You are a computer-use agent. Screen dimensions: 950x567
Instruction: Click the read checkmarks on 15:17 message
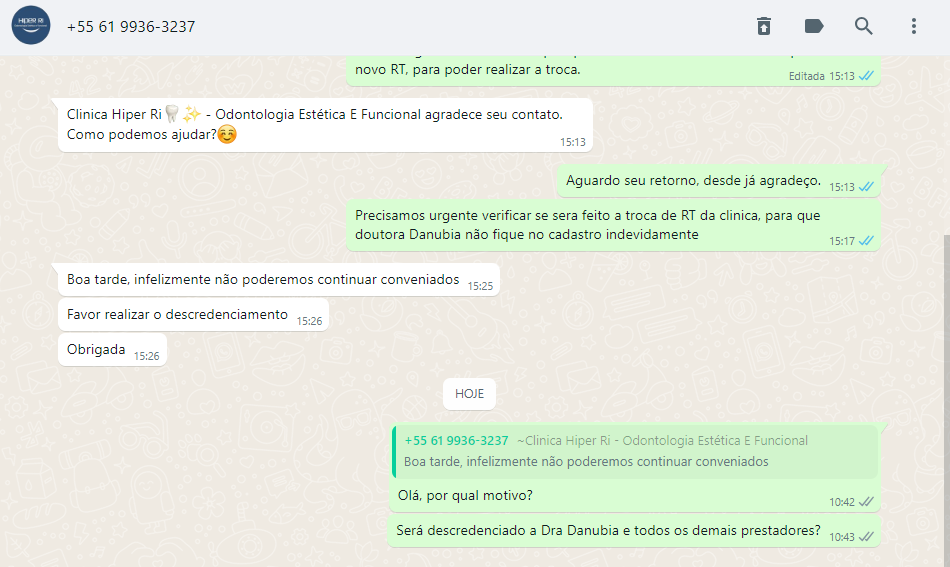tap(866, 240)
